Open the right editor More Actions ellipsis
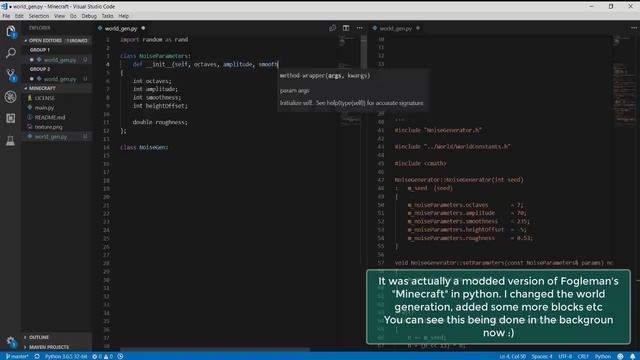Image resolution: width=640 pixels, height=360 pixels. point(634,28)
